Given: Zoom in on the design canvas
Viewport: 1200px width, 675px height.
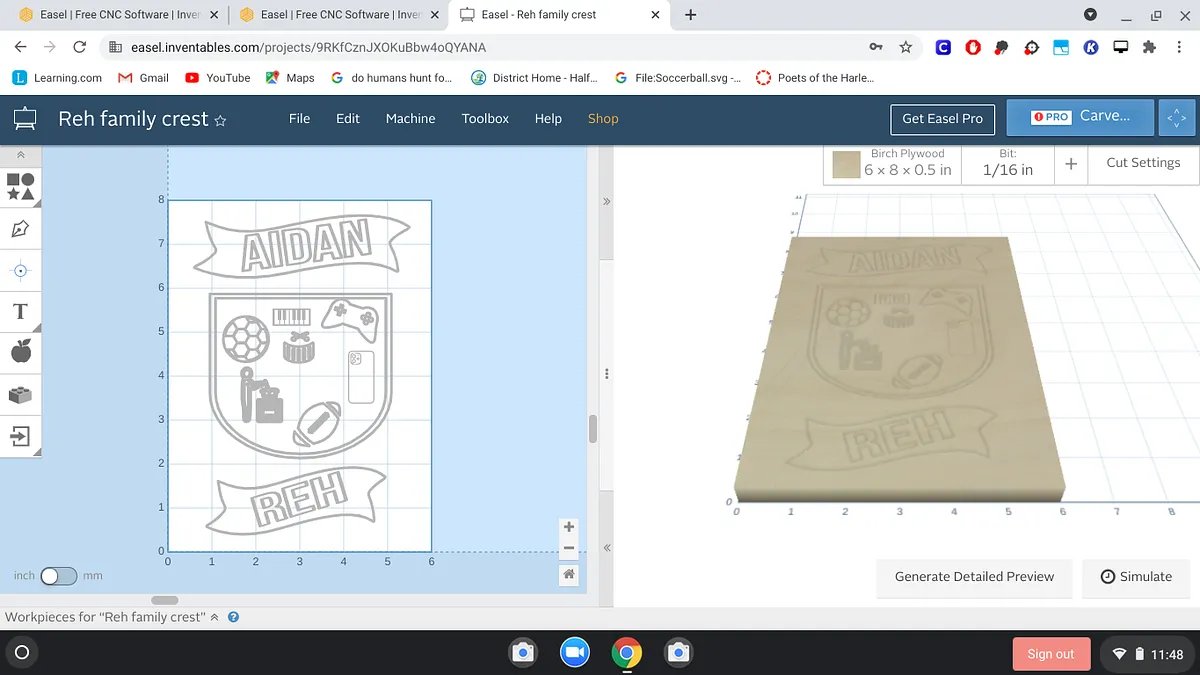Looking at the screenshot, I should [x=569, y=527].
